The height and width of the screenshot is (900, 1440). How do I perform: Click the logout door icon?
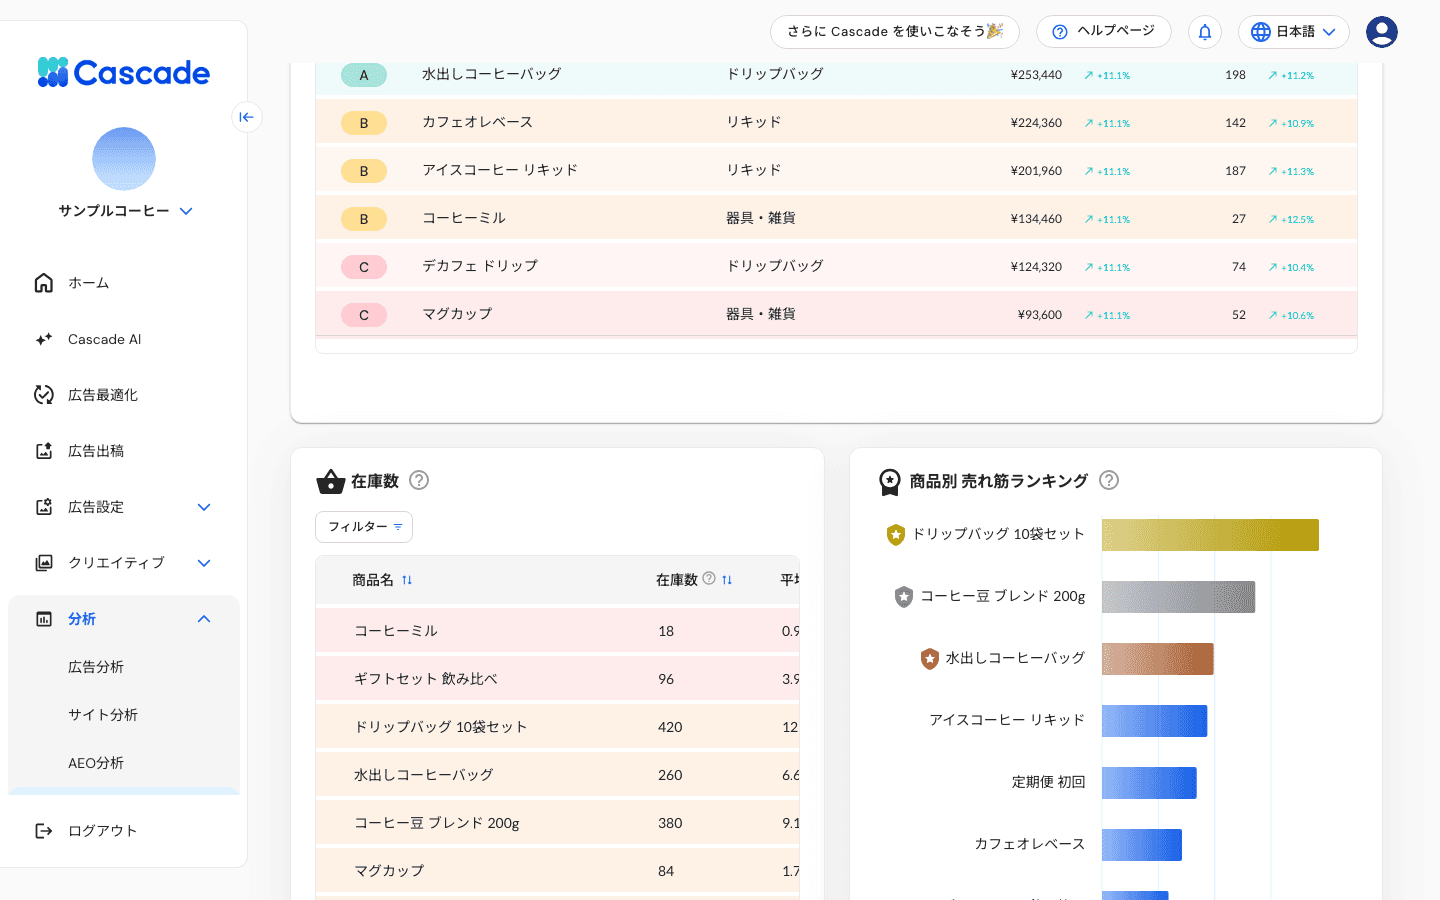pyautogui.click(x=43, y=831)
